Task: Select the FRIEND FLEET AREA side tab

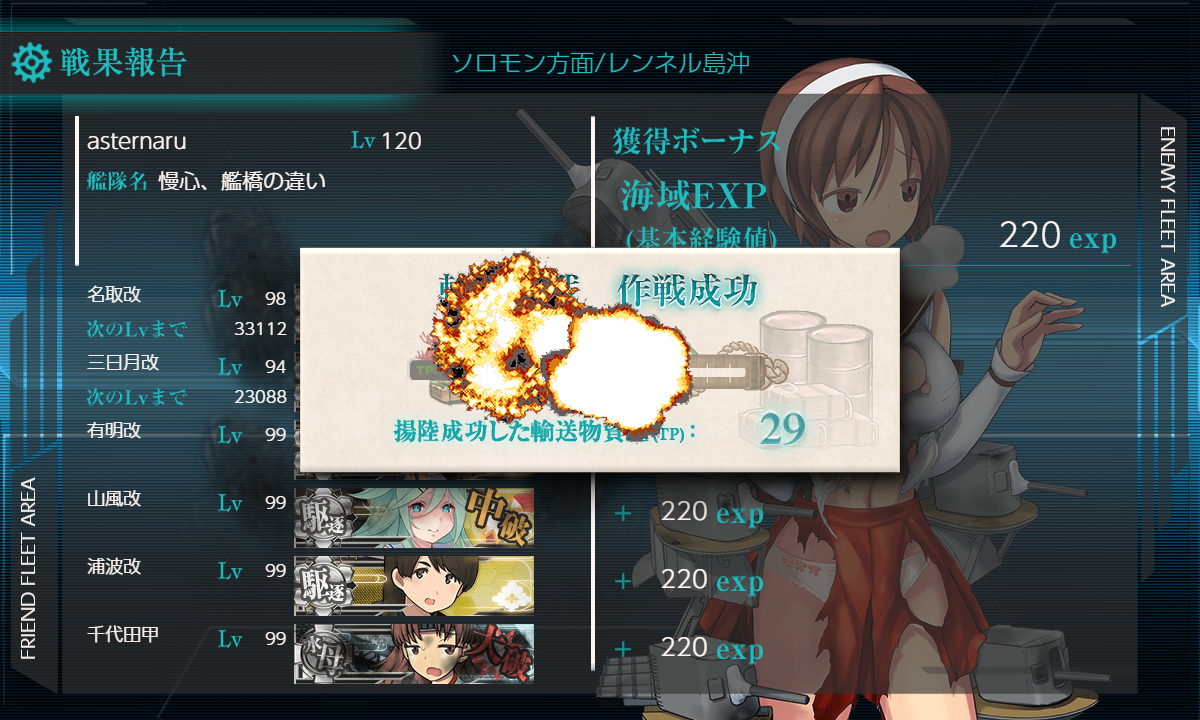Action: 28,568
